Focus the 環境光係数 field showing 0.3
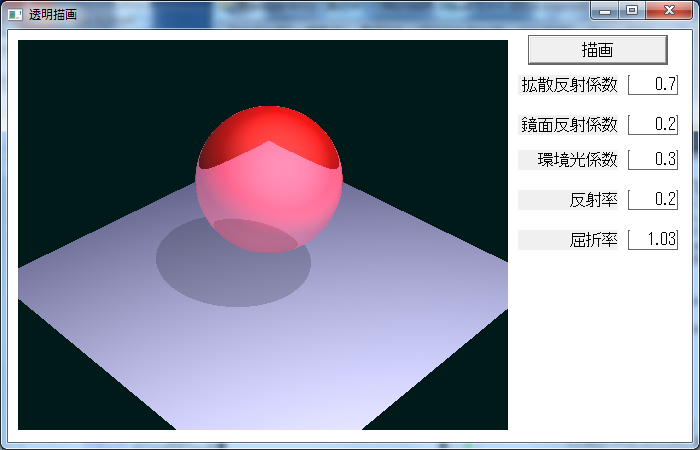The height and width of the screenshot is (450, 700). (x=653, y=160)
